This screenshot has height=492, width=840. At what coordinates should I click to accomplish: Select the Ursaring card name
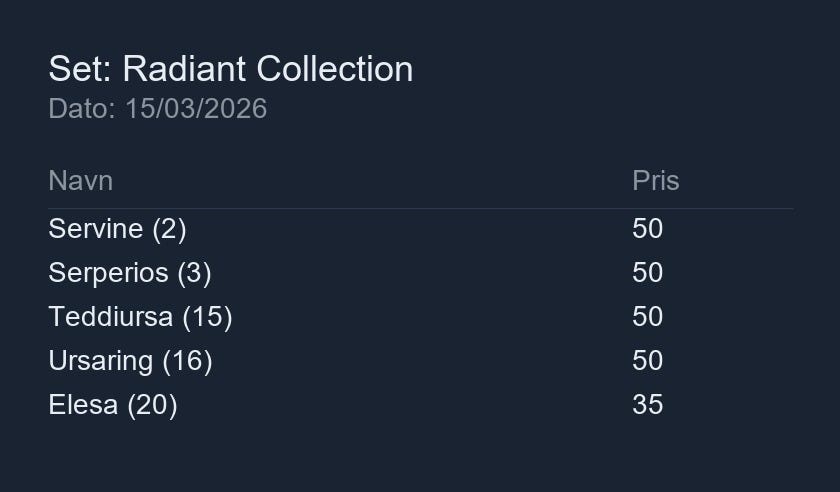pyautogui.click(x=100, y=361)
